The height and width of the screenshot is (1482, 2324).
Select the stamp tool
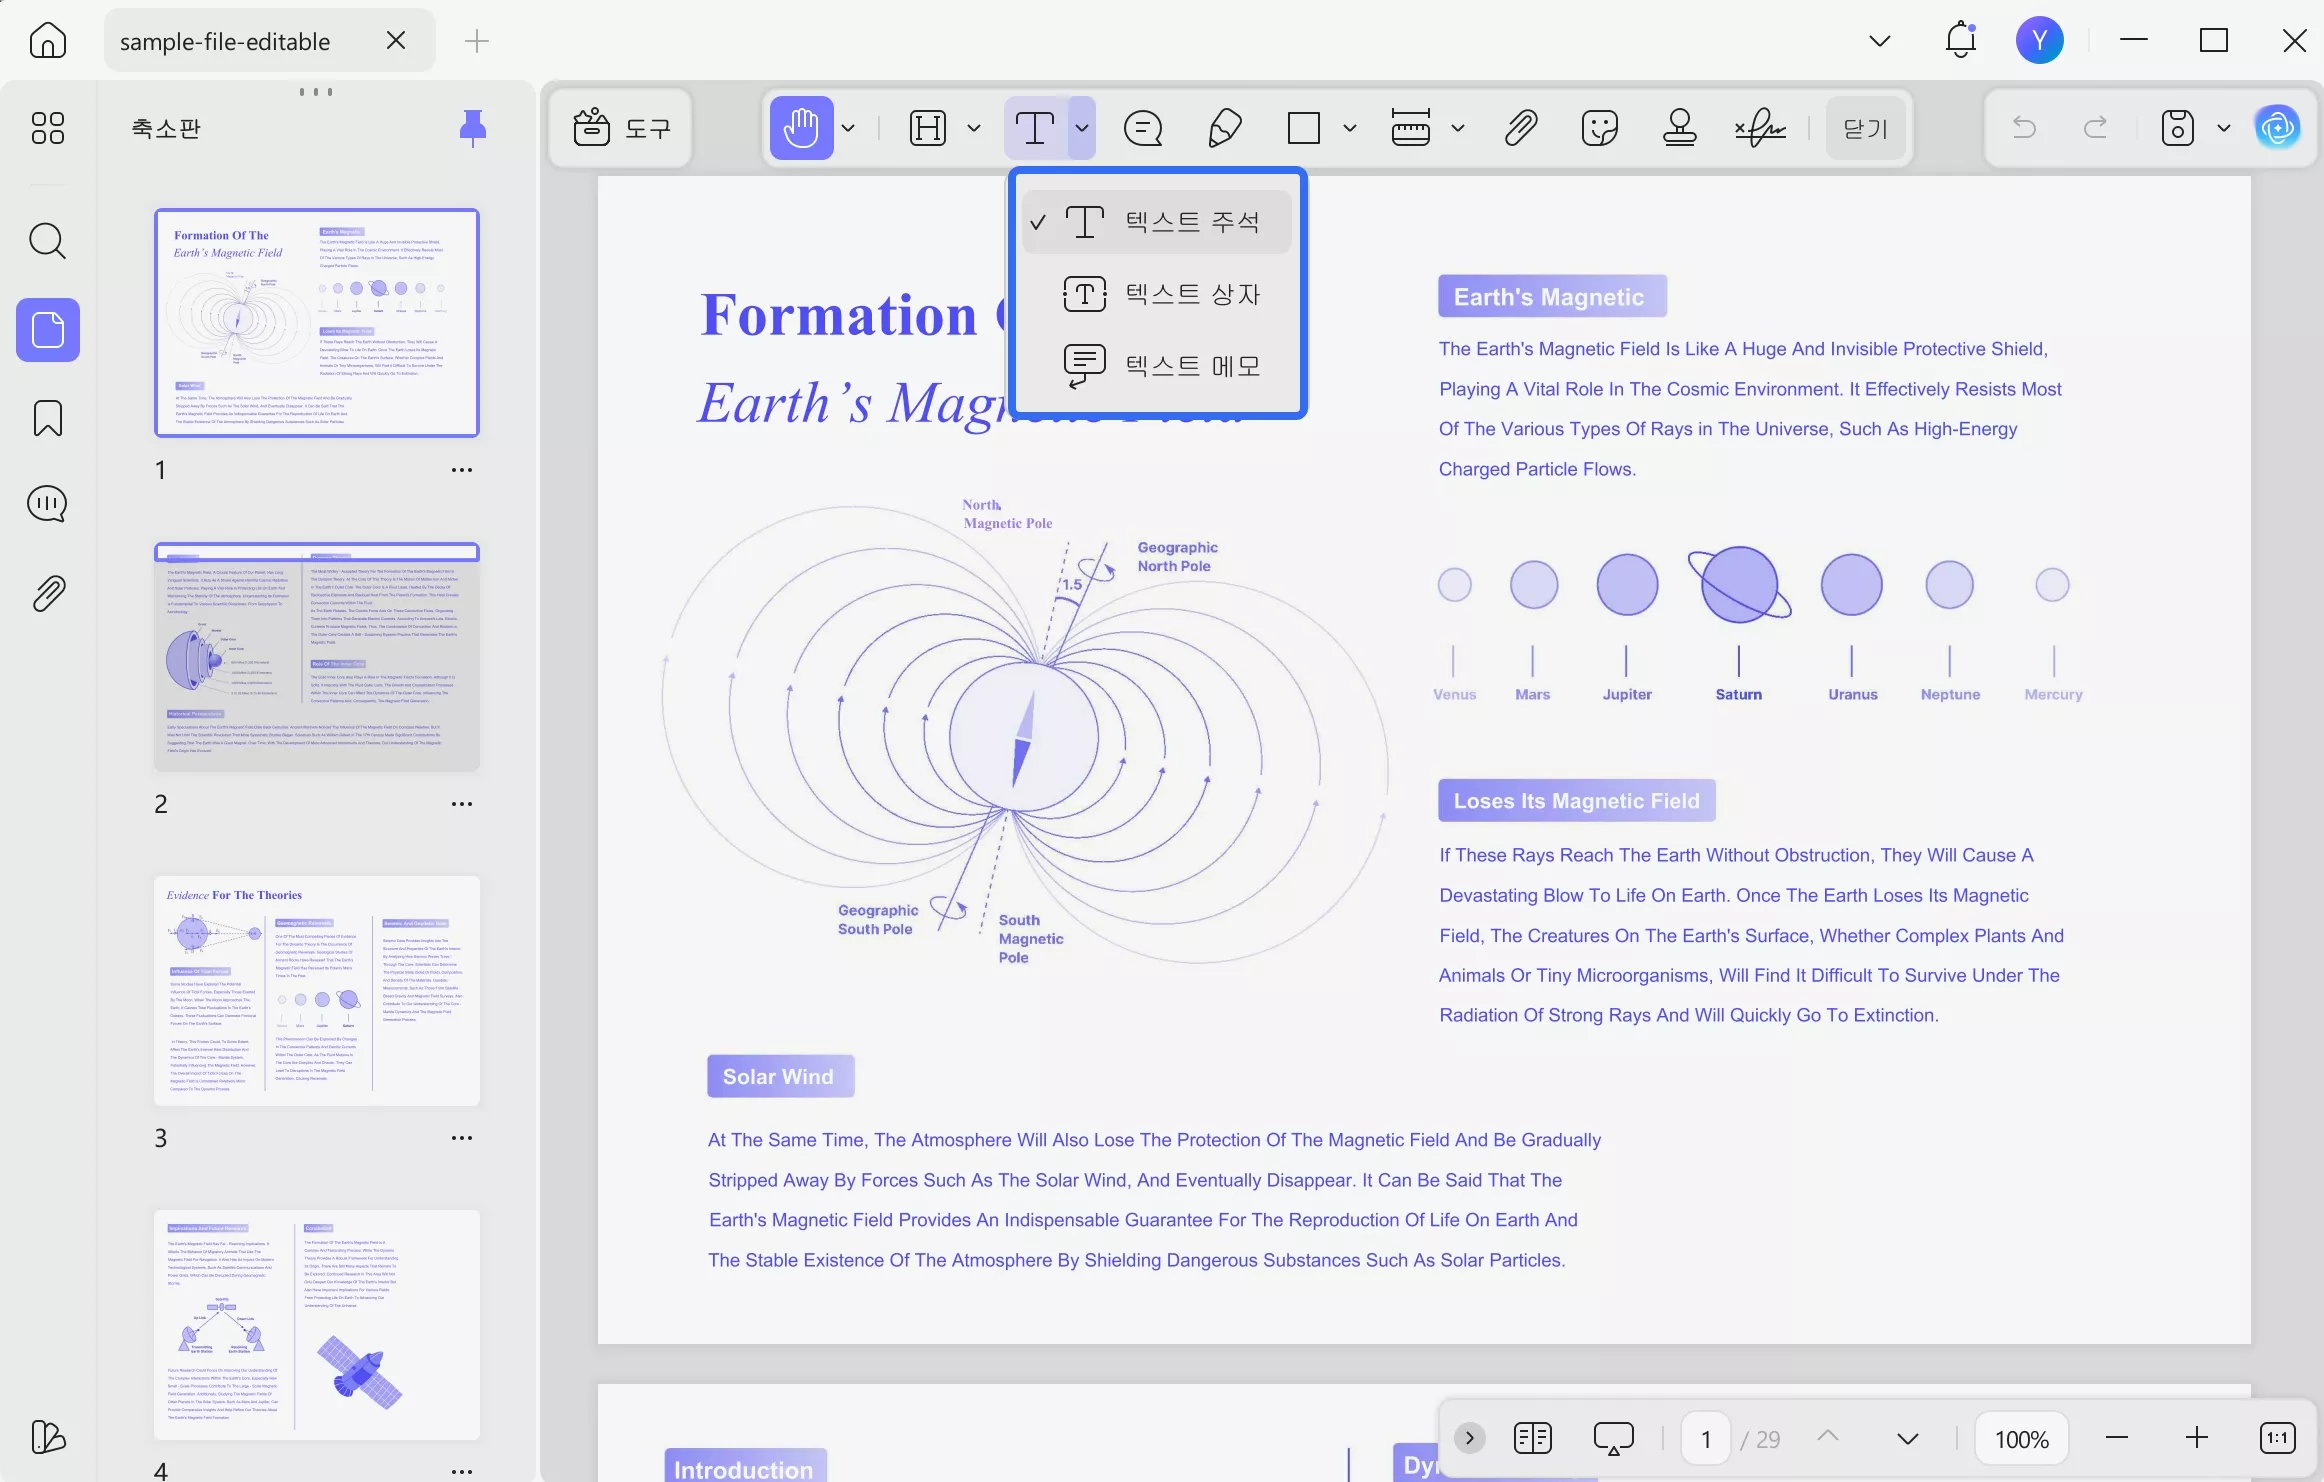1680,128
